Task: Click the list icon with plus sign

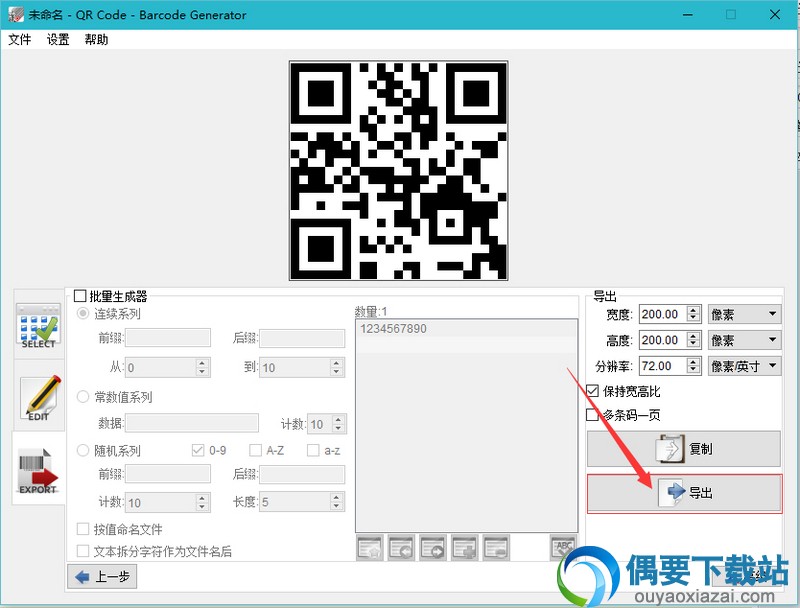Action: coord(464,547)
